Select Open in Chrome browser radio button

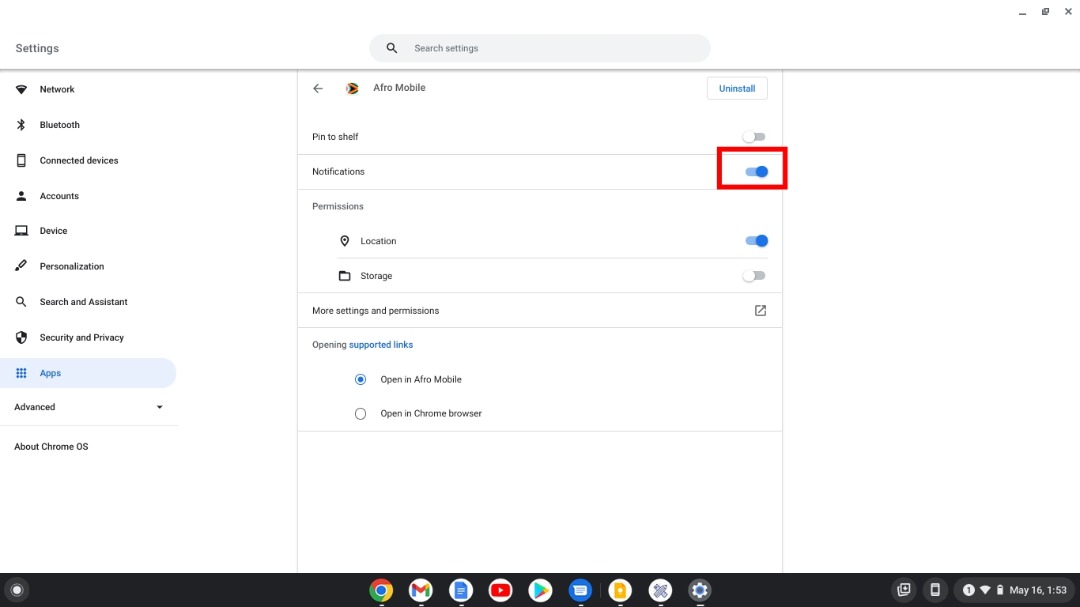pyautogui.click(x=360, y=414)
